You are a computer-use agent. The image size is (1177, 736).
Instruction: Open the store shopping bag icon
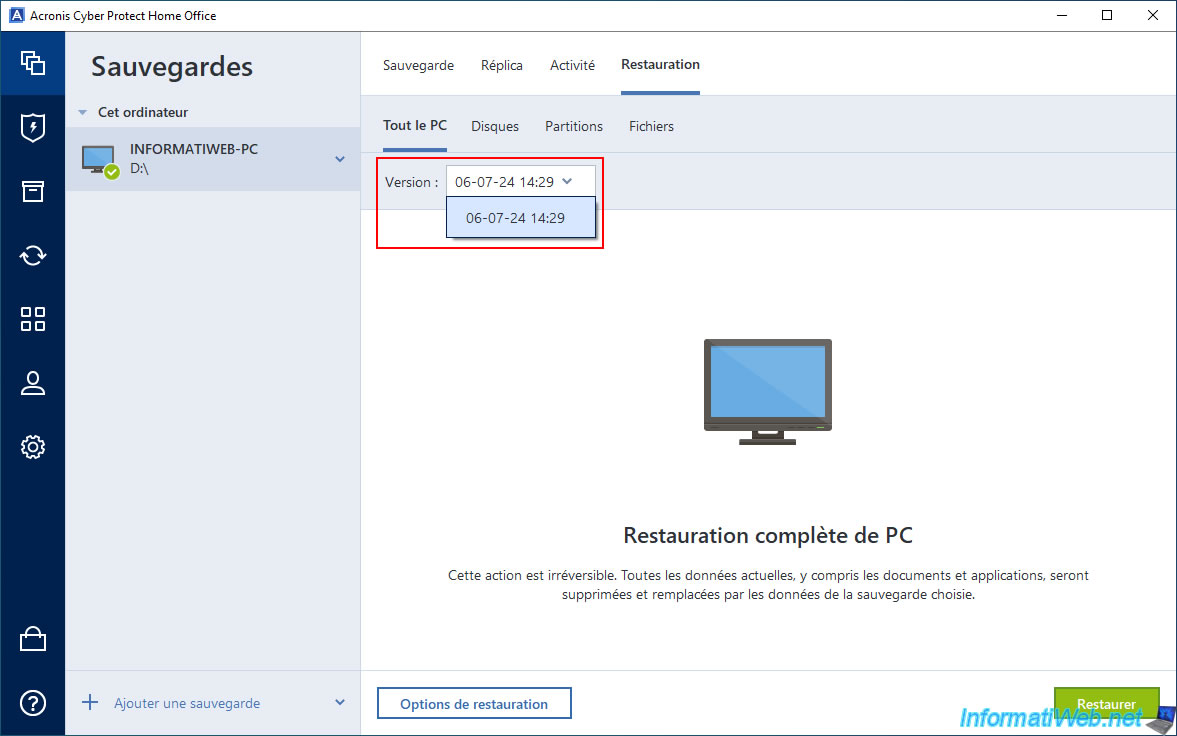(x=33, y=639)
